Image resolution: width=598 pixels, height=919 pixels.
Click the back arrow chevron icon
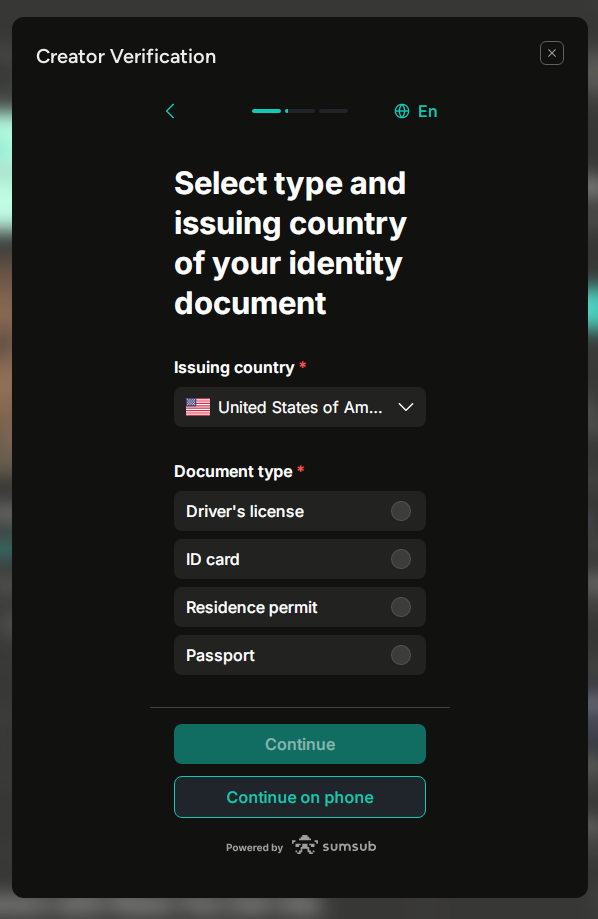[x=170, y=111]
